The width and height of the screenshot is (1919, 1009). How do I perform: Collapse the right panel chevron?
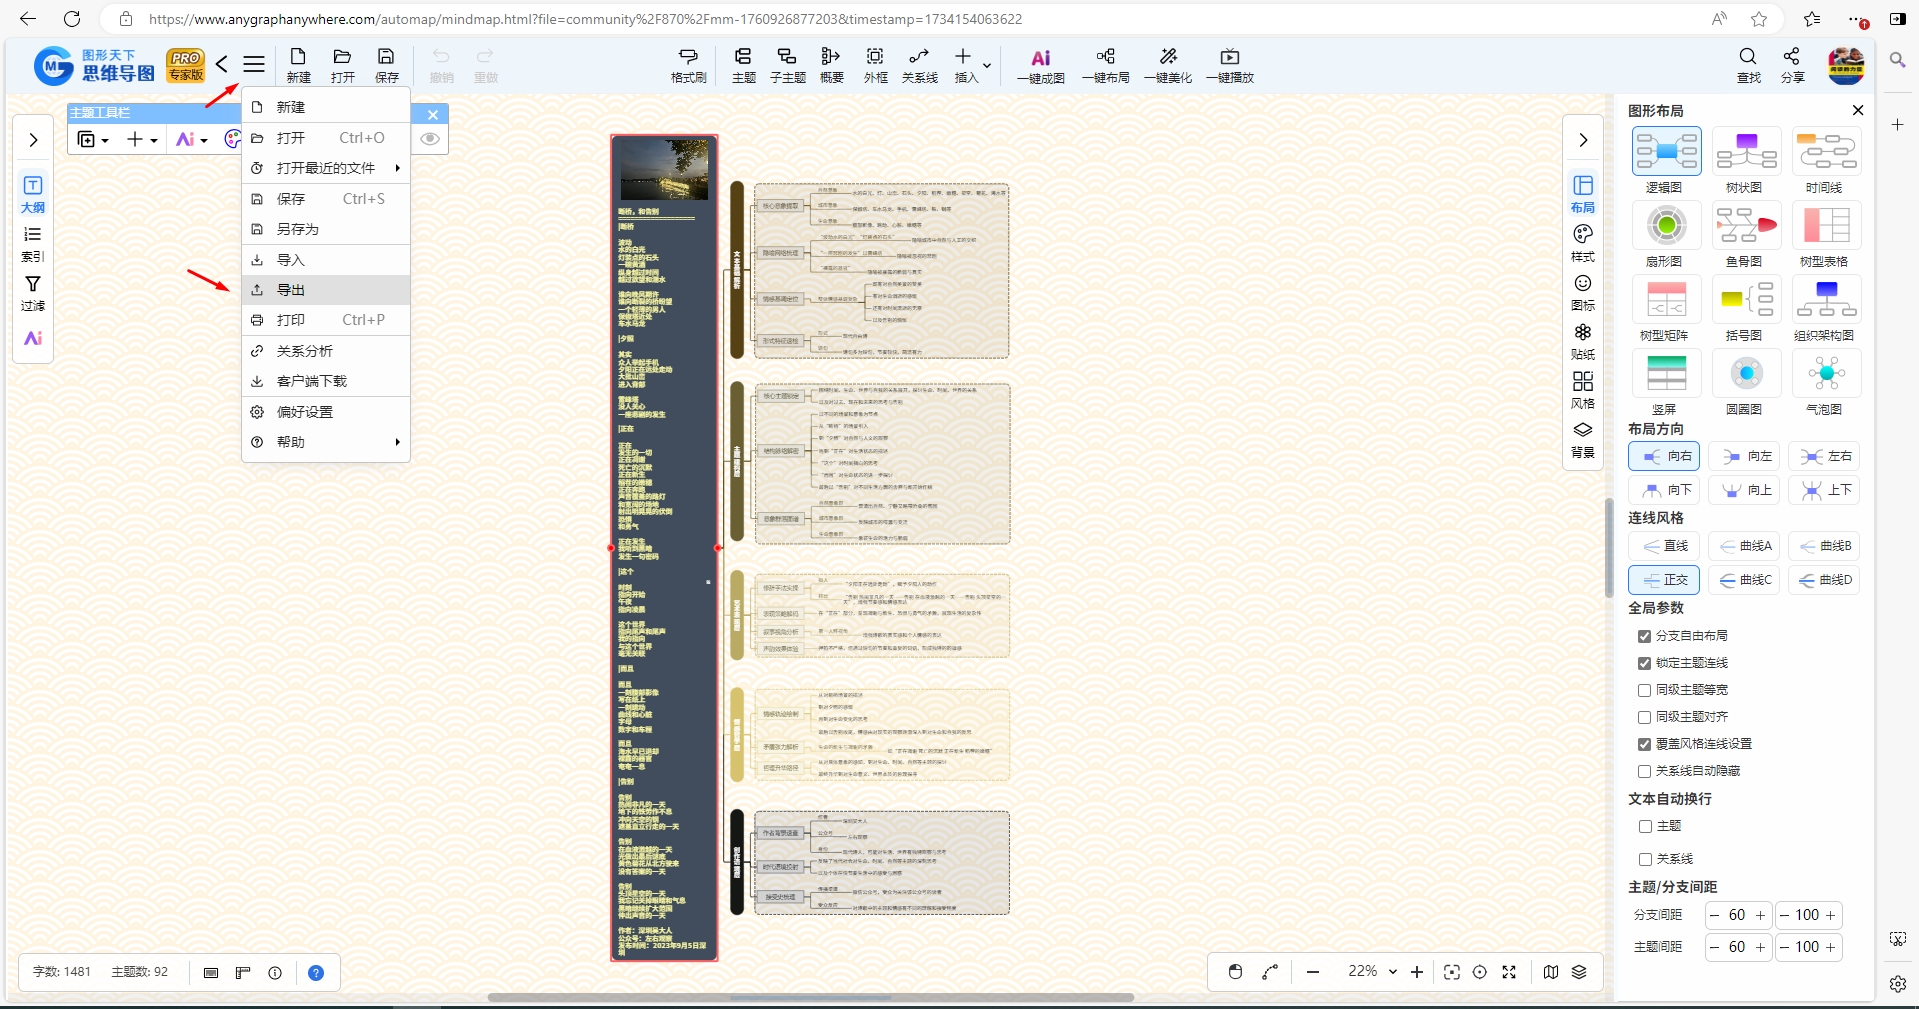click(x=1583, y=140)
